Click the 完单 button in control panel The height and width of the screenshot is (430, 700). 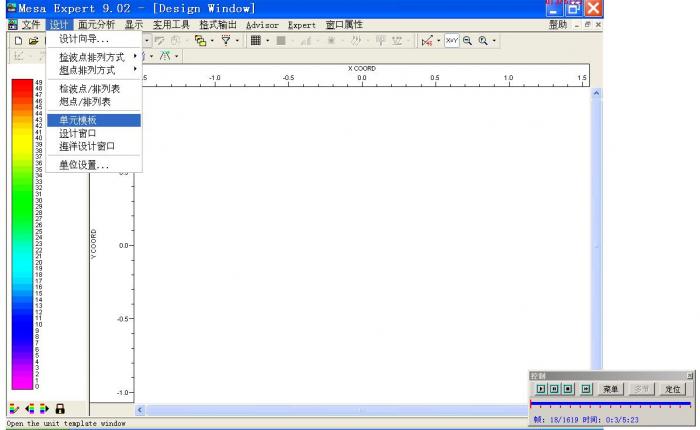coord(611,388)
